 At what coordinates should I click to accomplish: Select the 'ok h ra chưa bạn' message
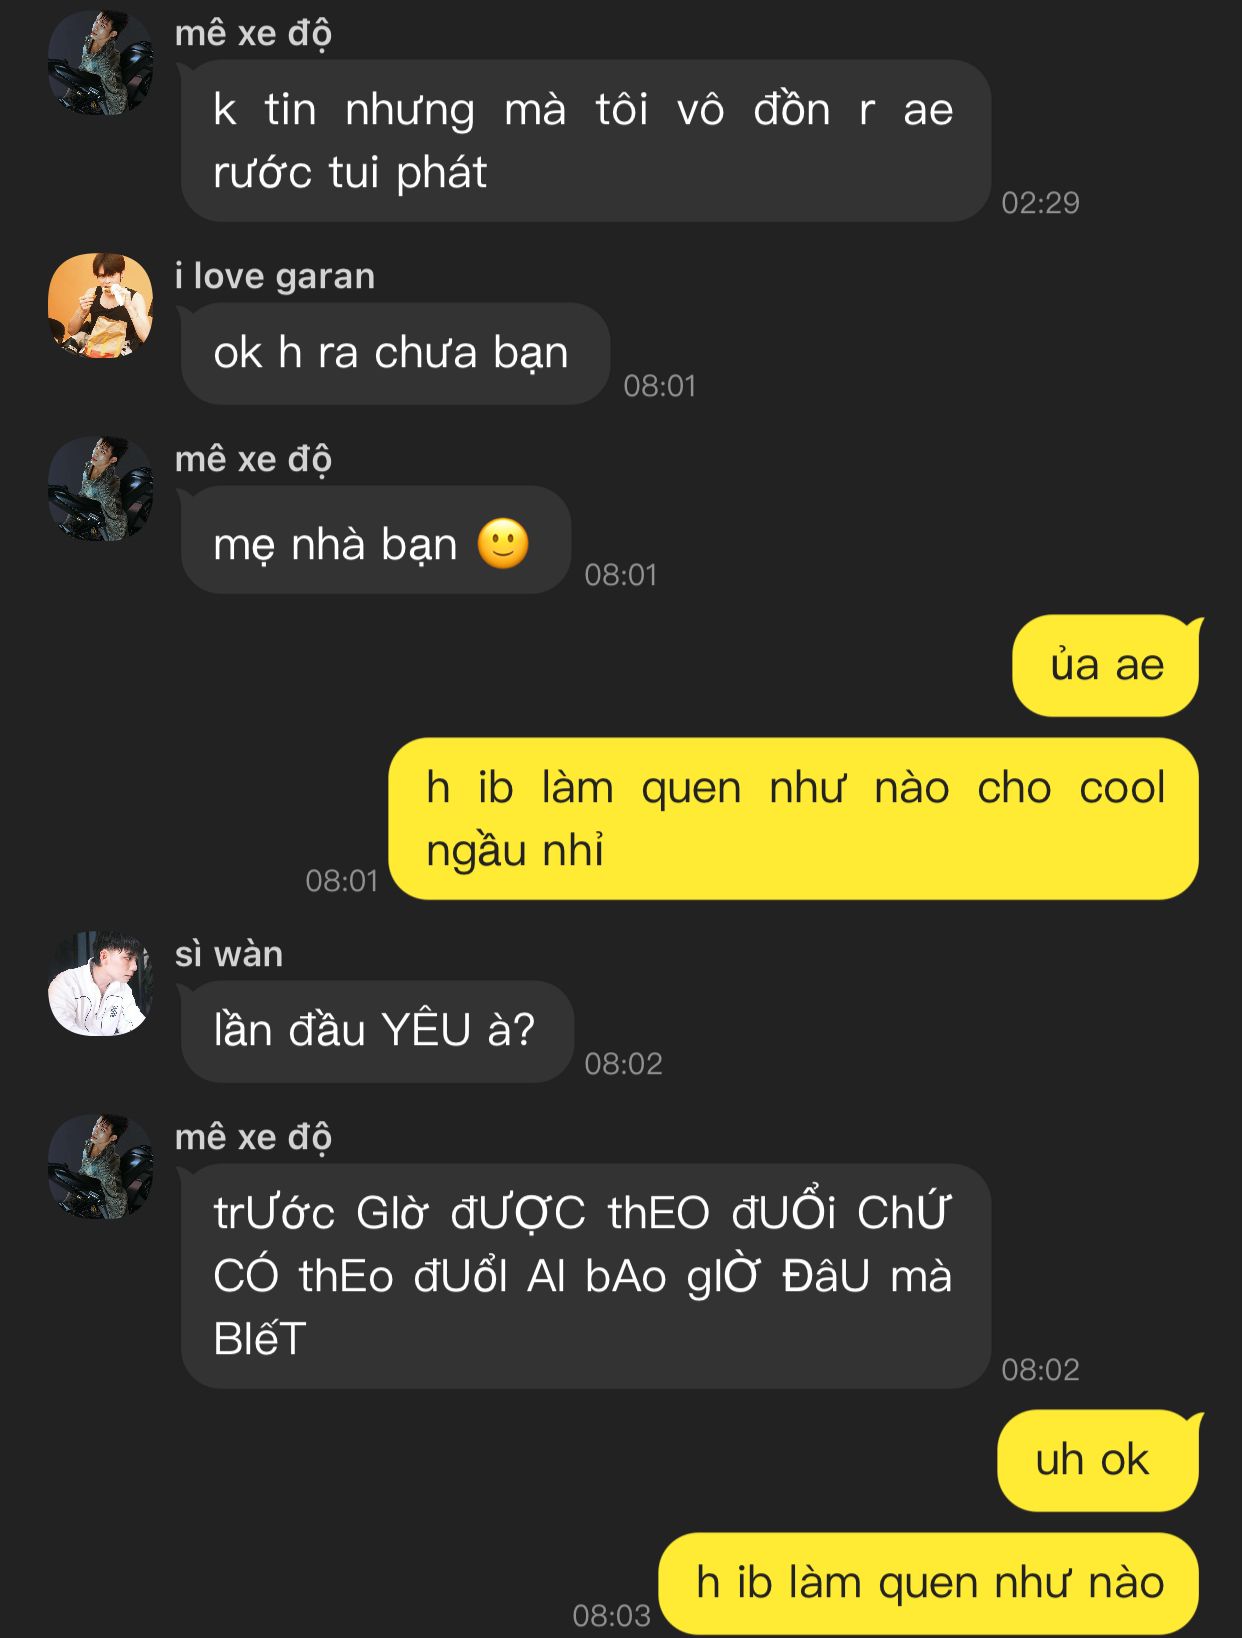pyautogui.click(x=395, y=353)
